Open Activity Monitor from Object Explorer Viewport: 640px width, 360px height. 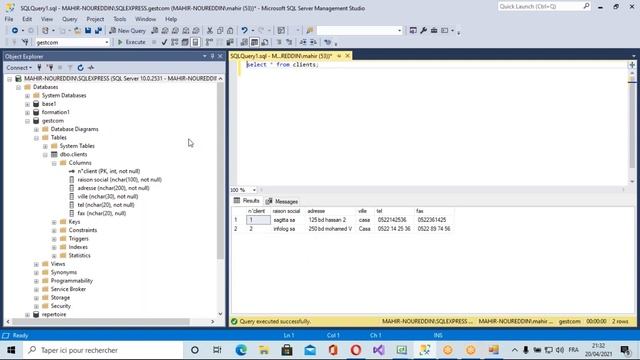coord(91,68)
